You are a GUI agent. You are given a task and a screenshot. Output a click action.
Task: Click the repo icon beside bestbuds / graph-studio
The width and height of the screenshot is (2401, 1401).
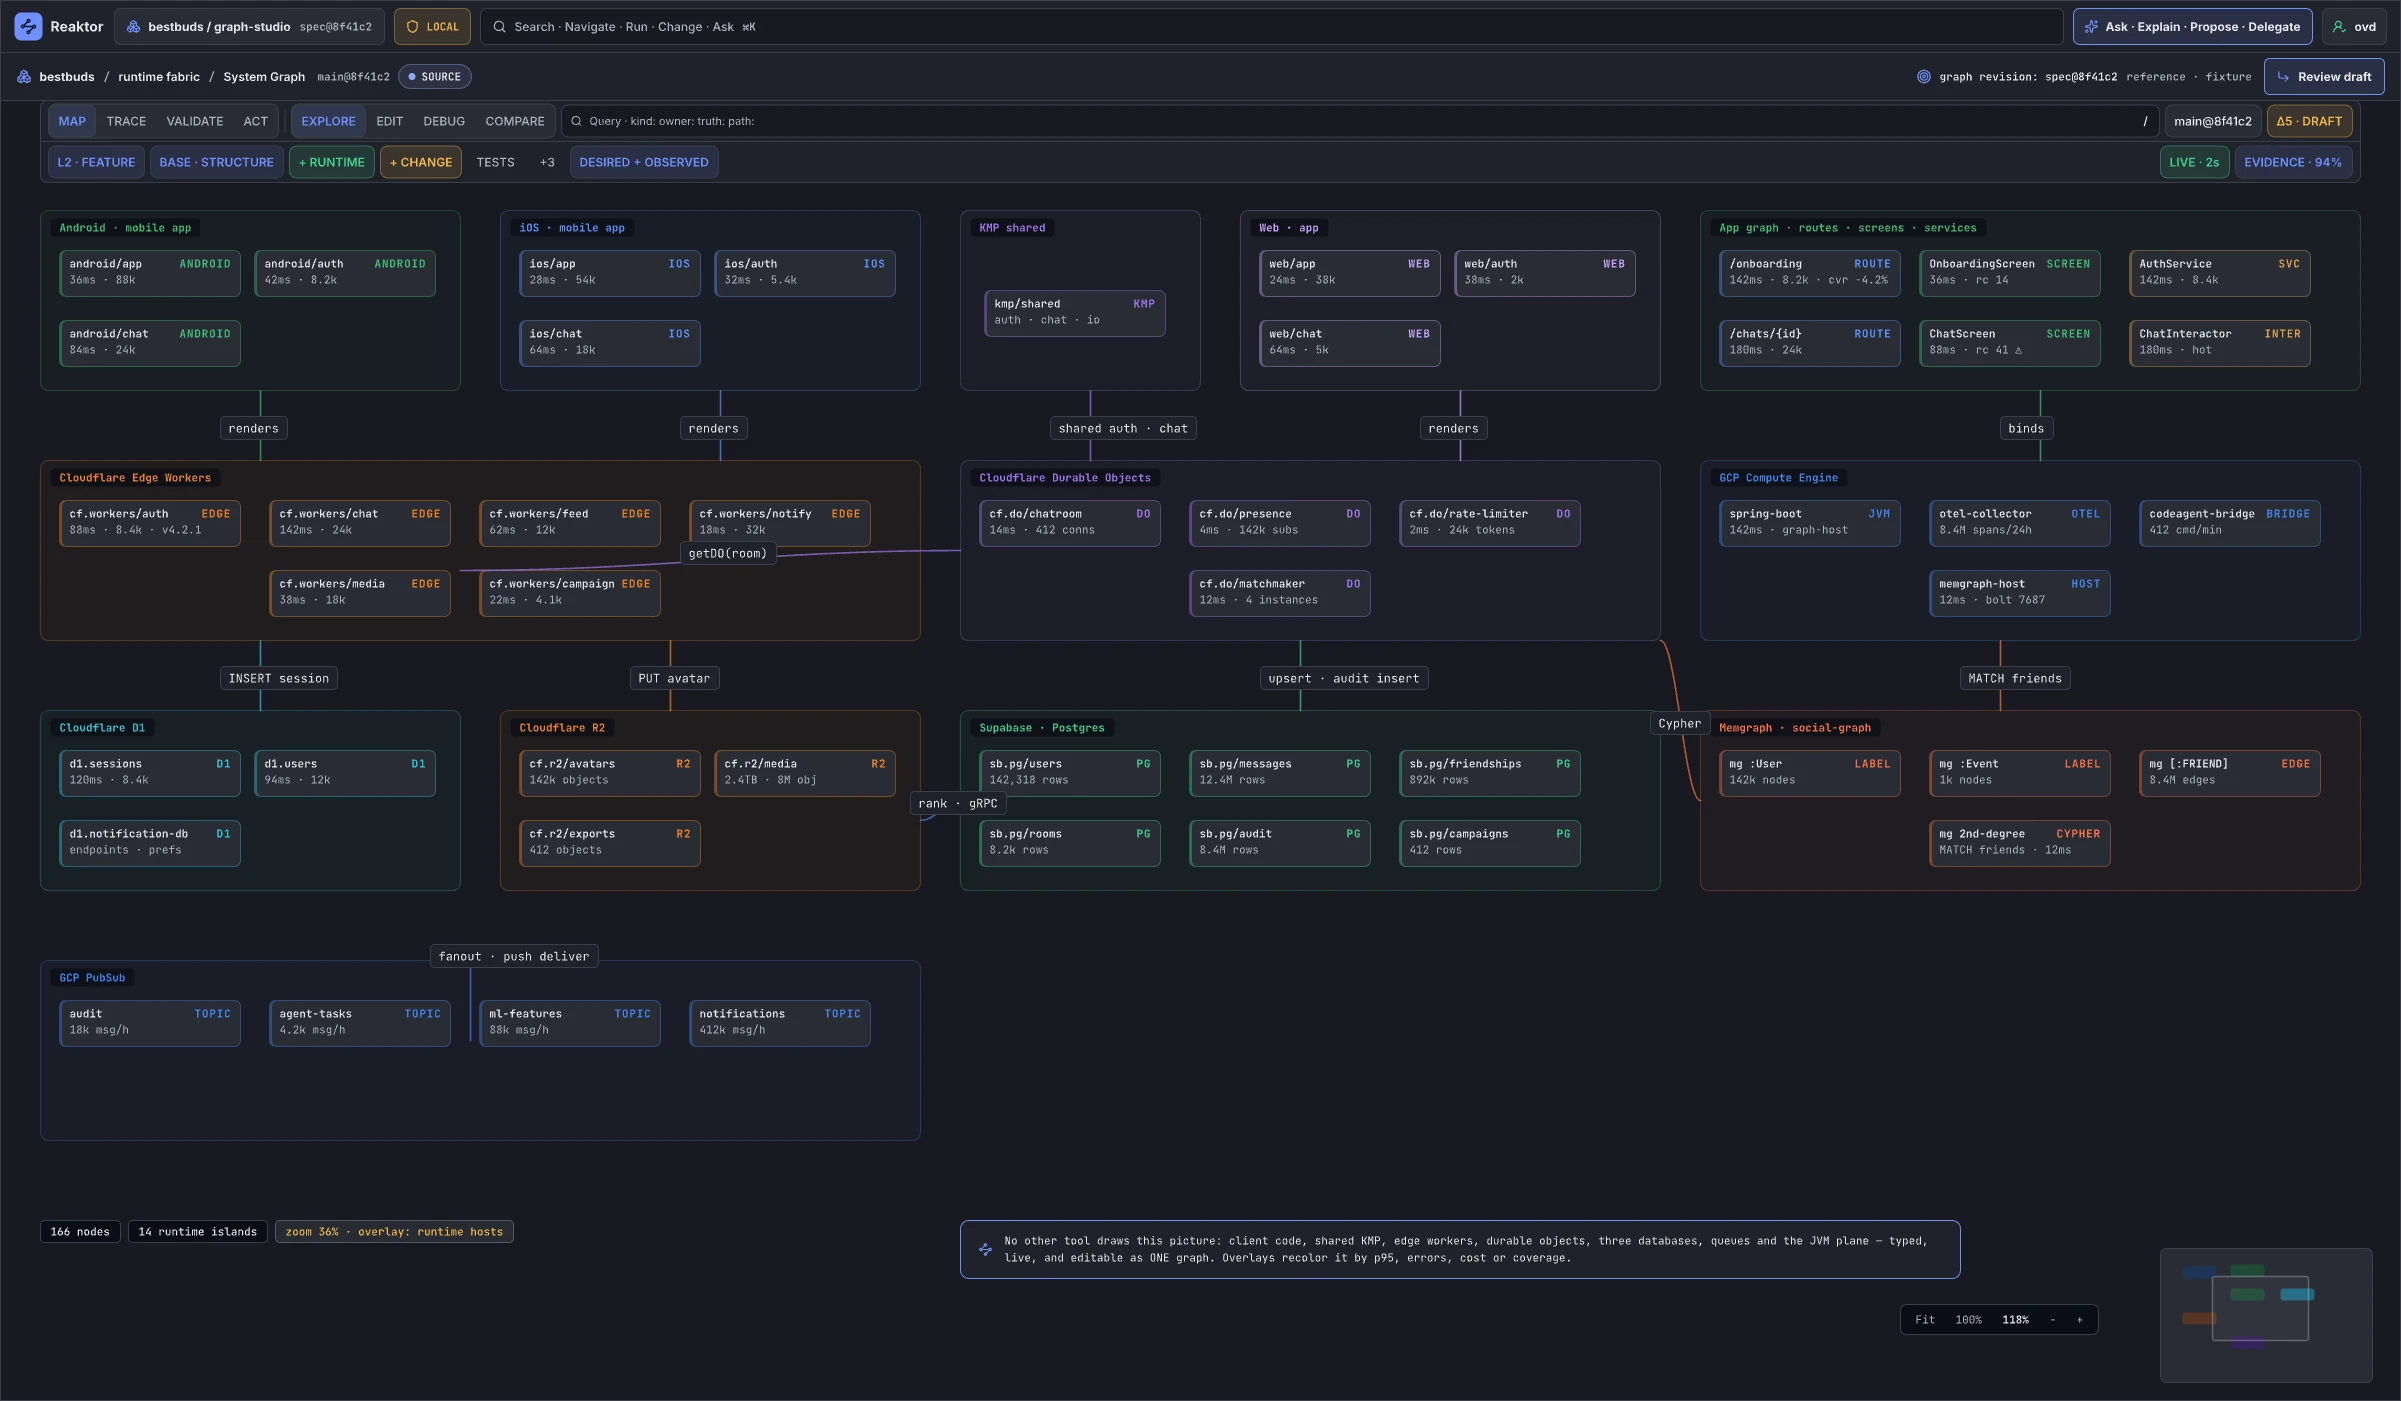pos(133,27)
